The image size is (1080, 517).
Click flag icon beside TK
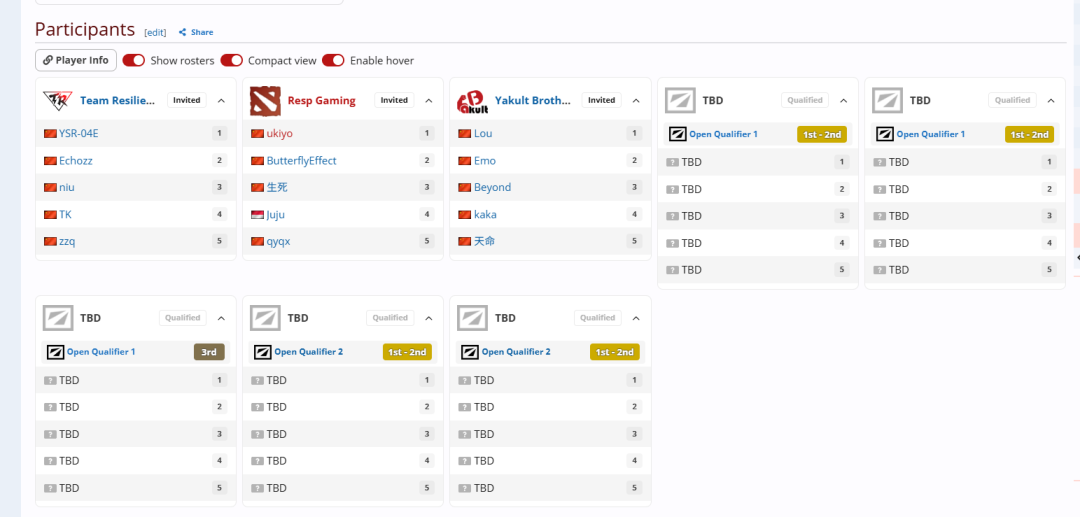pos(50,215)
